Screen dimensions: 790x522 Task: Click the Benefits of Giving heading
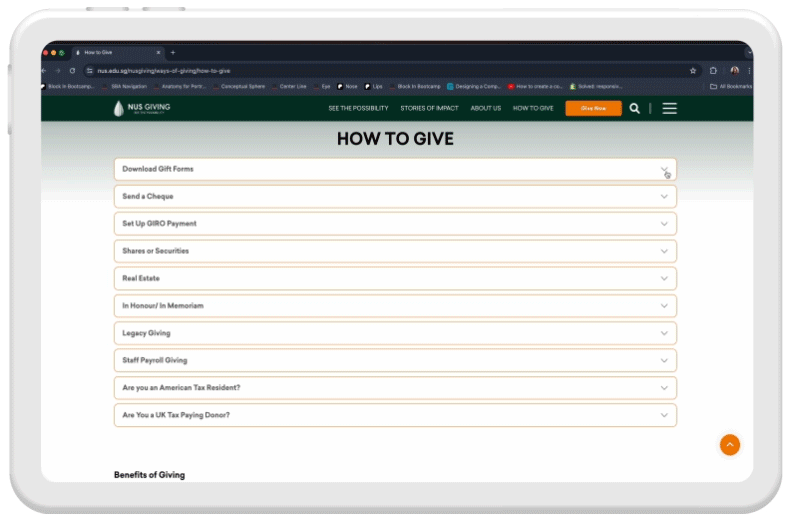tap(149, 475)
